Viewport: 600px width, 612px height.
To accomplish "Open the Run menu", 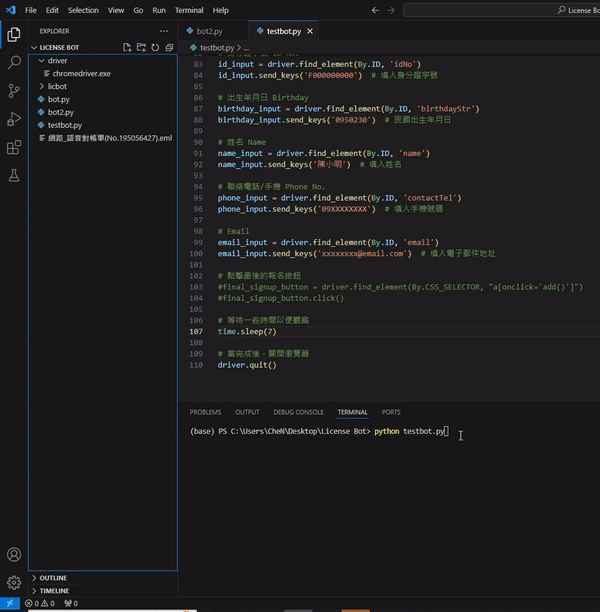I will (x=159, y=10).
